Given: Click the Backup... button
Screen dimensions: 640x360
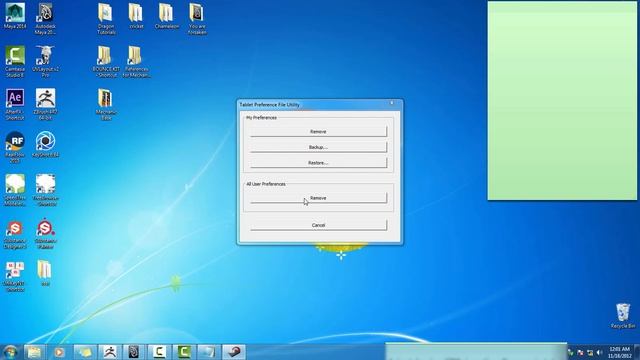Looking at the screenshot, I should tap(318, 147).
